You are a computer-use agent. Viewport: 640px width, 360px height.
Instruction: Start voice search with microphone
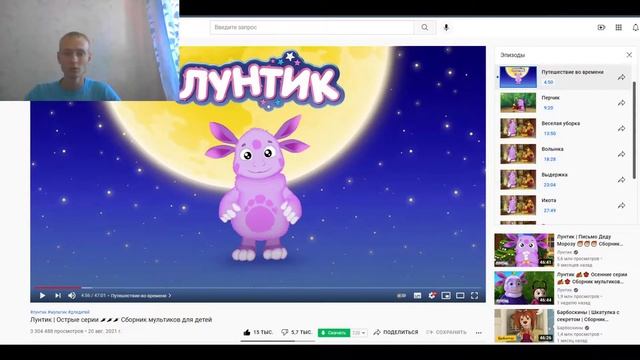[x=446, y=27]
